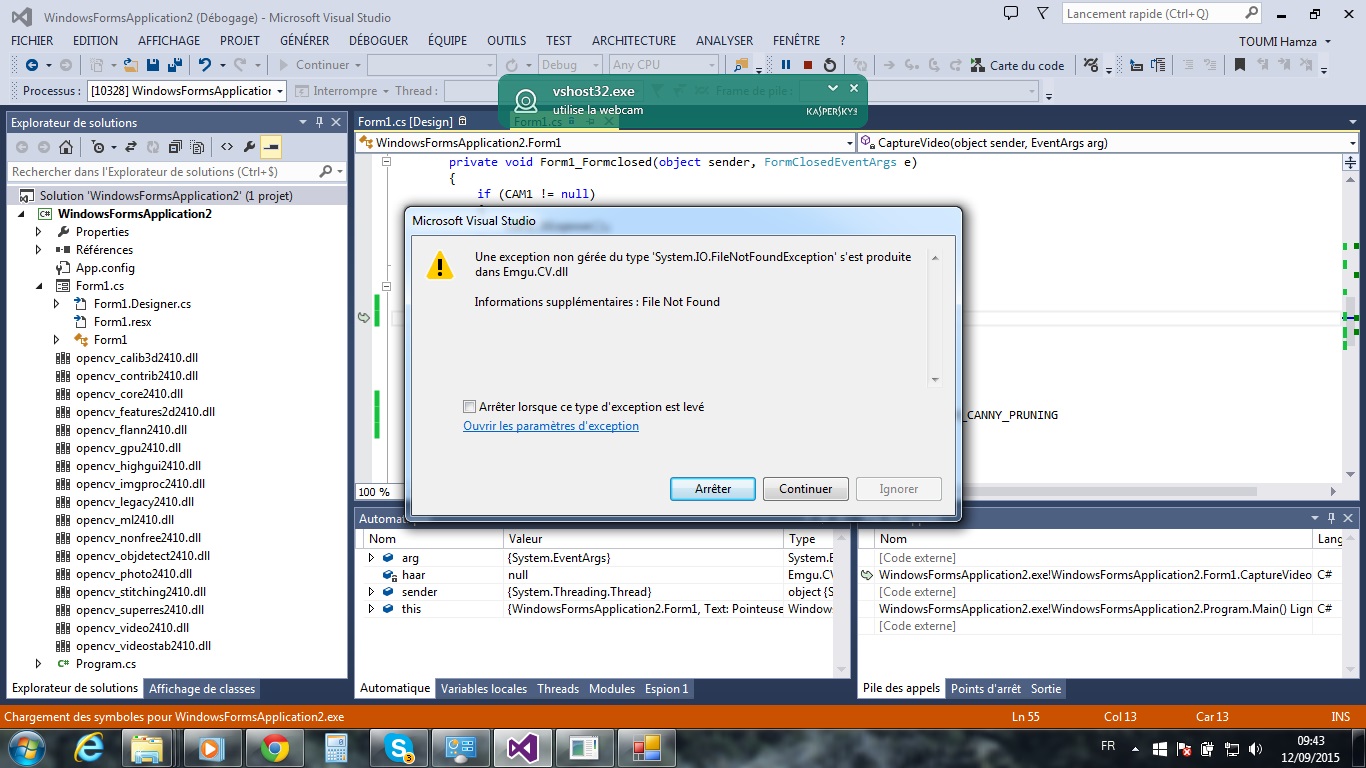Click the Collapse All icon in Solution Explorer
1366x768 pixels.
pos(175,147)
